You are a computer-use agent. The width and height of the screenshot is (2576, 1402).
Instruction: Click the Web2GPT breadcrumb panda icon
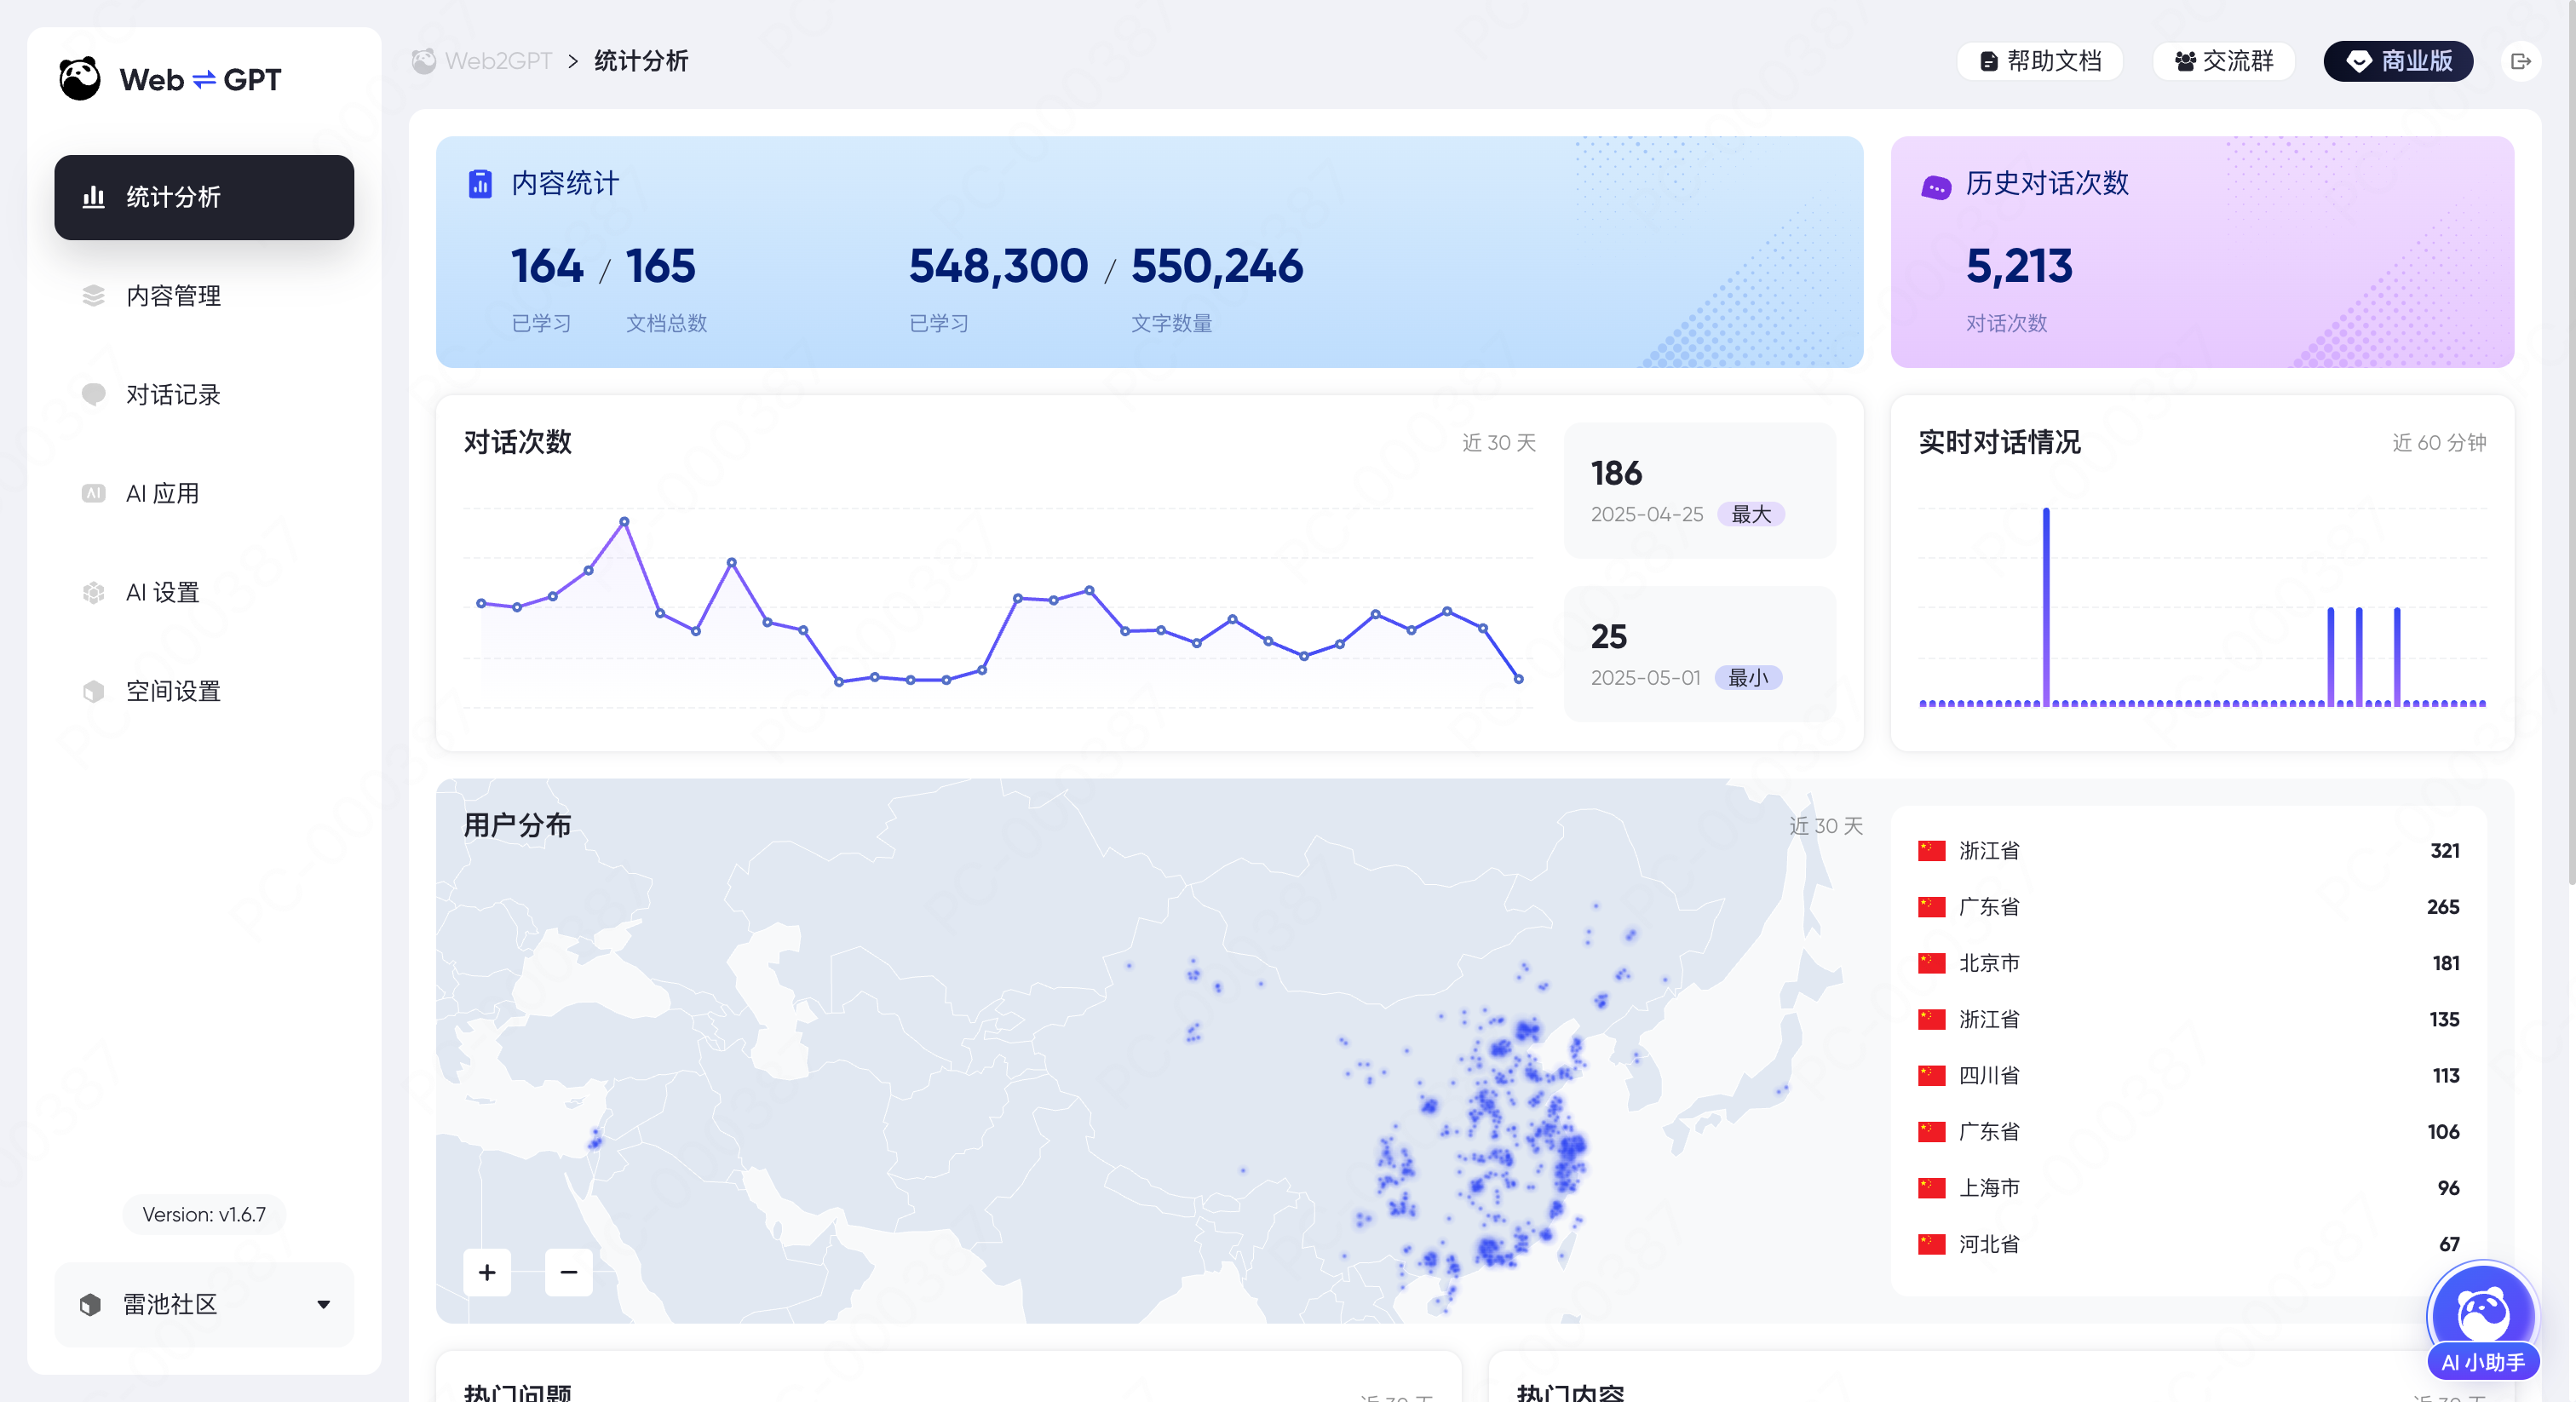click(x=424, y=61)
